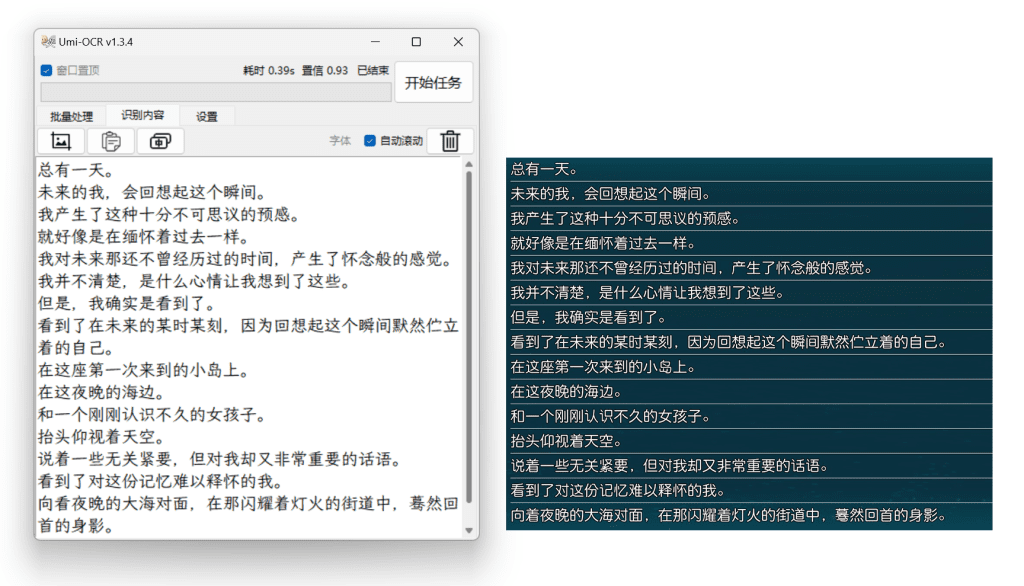The height and width of the screenshot is (586, 1024).
Task: Activate the screenshot capture icon
Action: coord(158,140)
